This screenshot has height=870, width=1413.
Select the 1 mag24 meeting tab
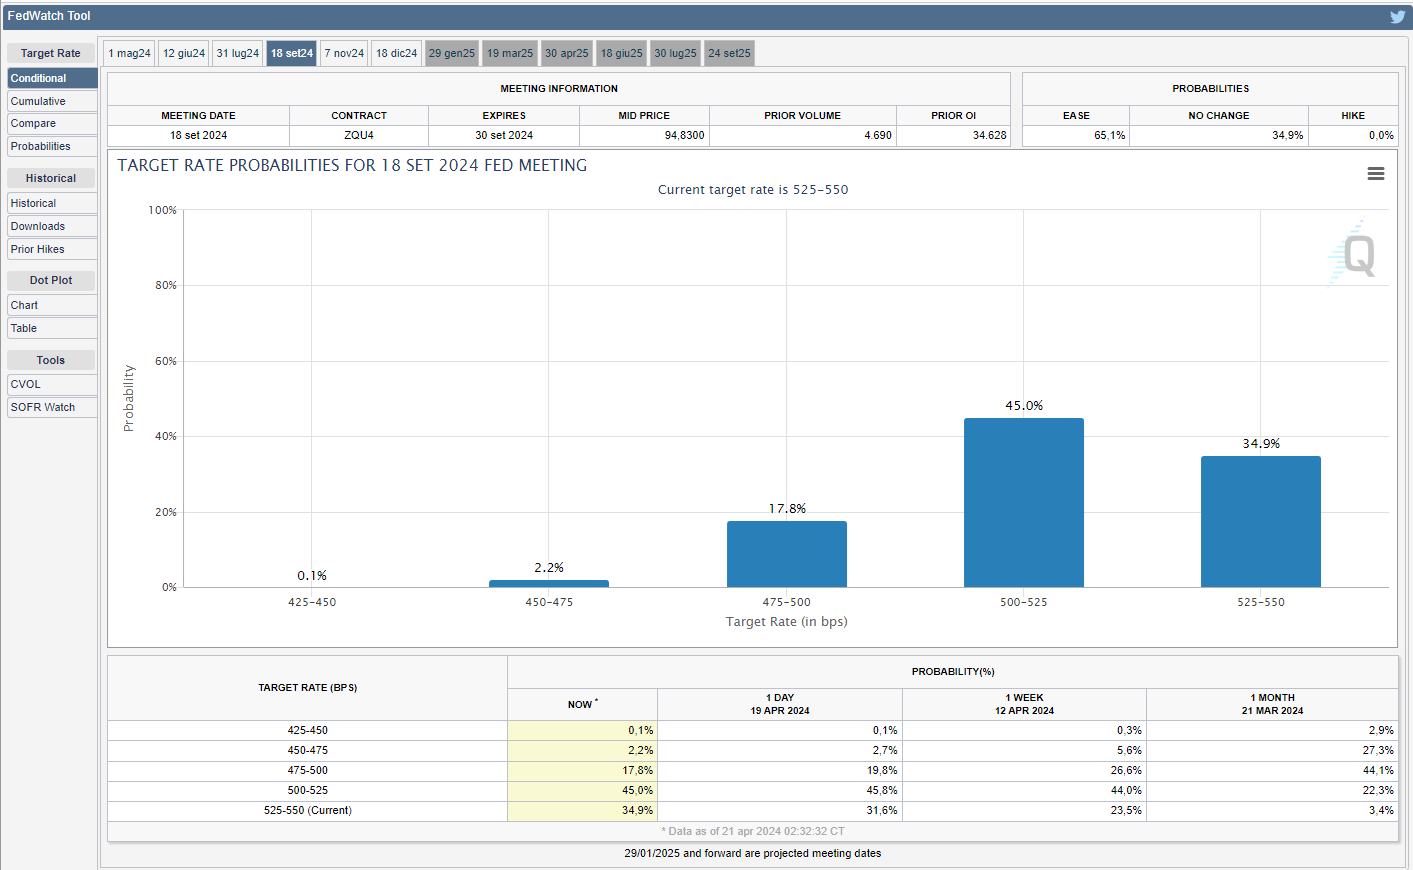tap(129, 53)
